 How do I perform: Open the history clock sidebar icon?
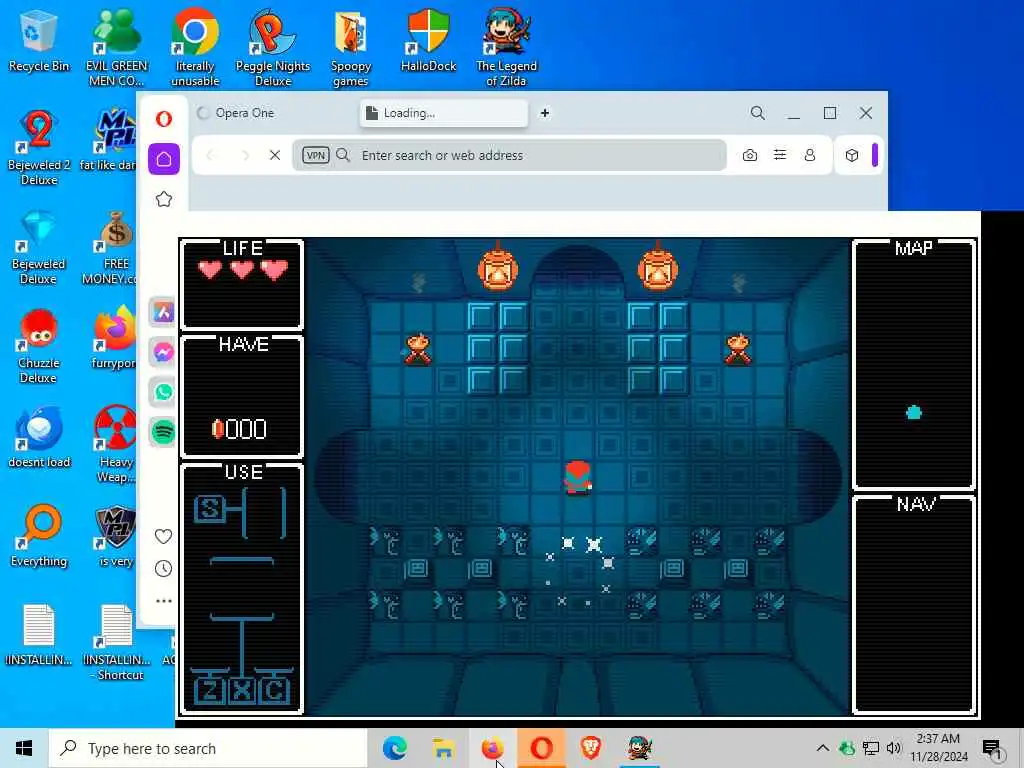[163, 568]
